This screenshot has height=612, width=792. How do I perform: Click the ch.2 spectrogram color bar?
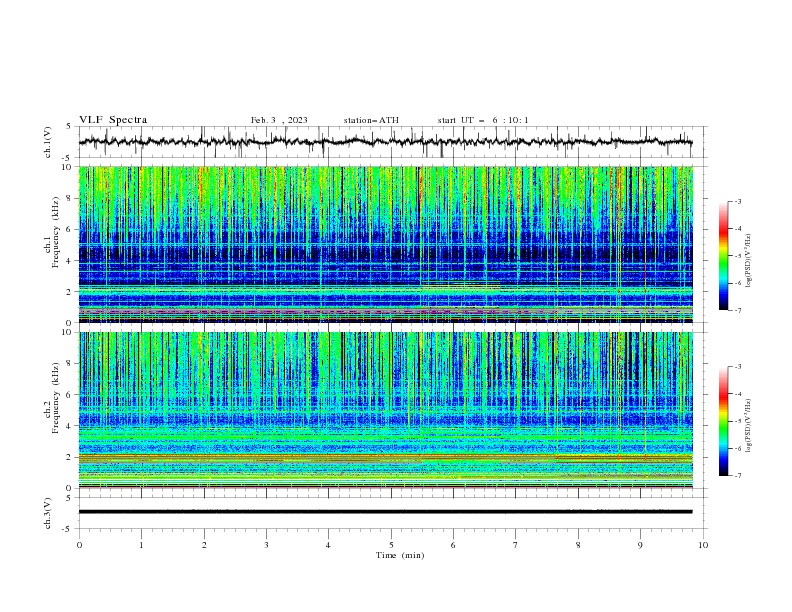click(723, 421)
